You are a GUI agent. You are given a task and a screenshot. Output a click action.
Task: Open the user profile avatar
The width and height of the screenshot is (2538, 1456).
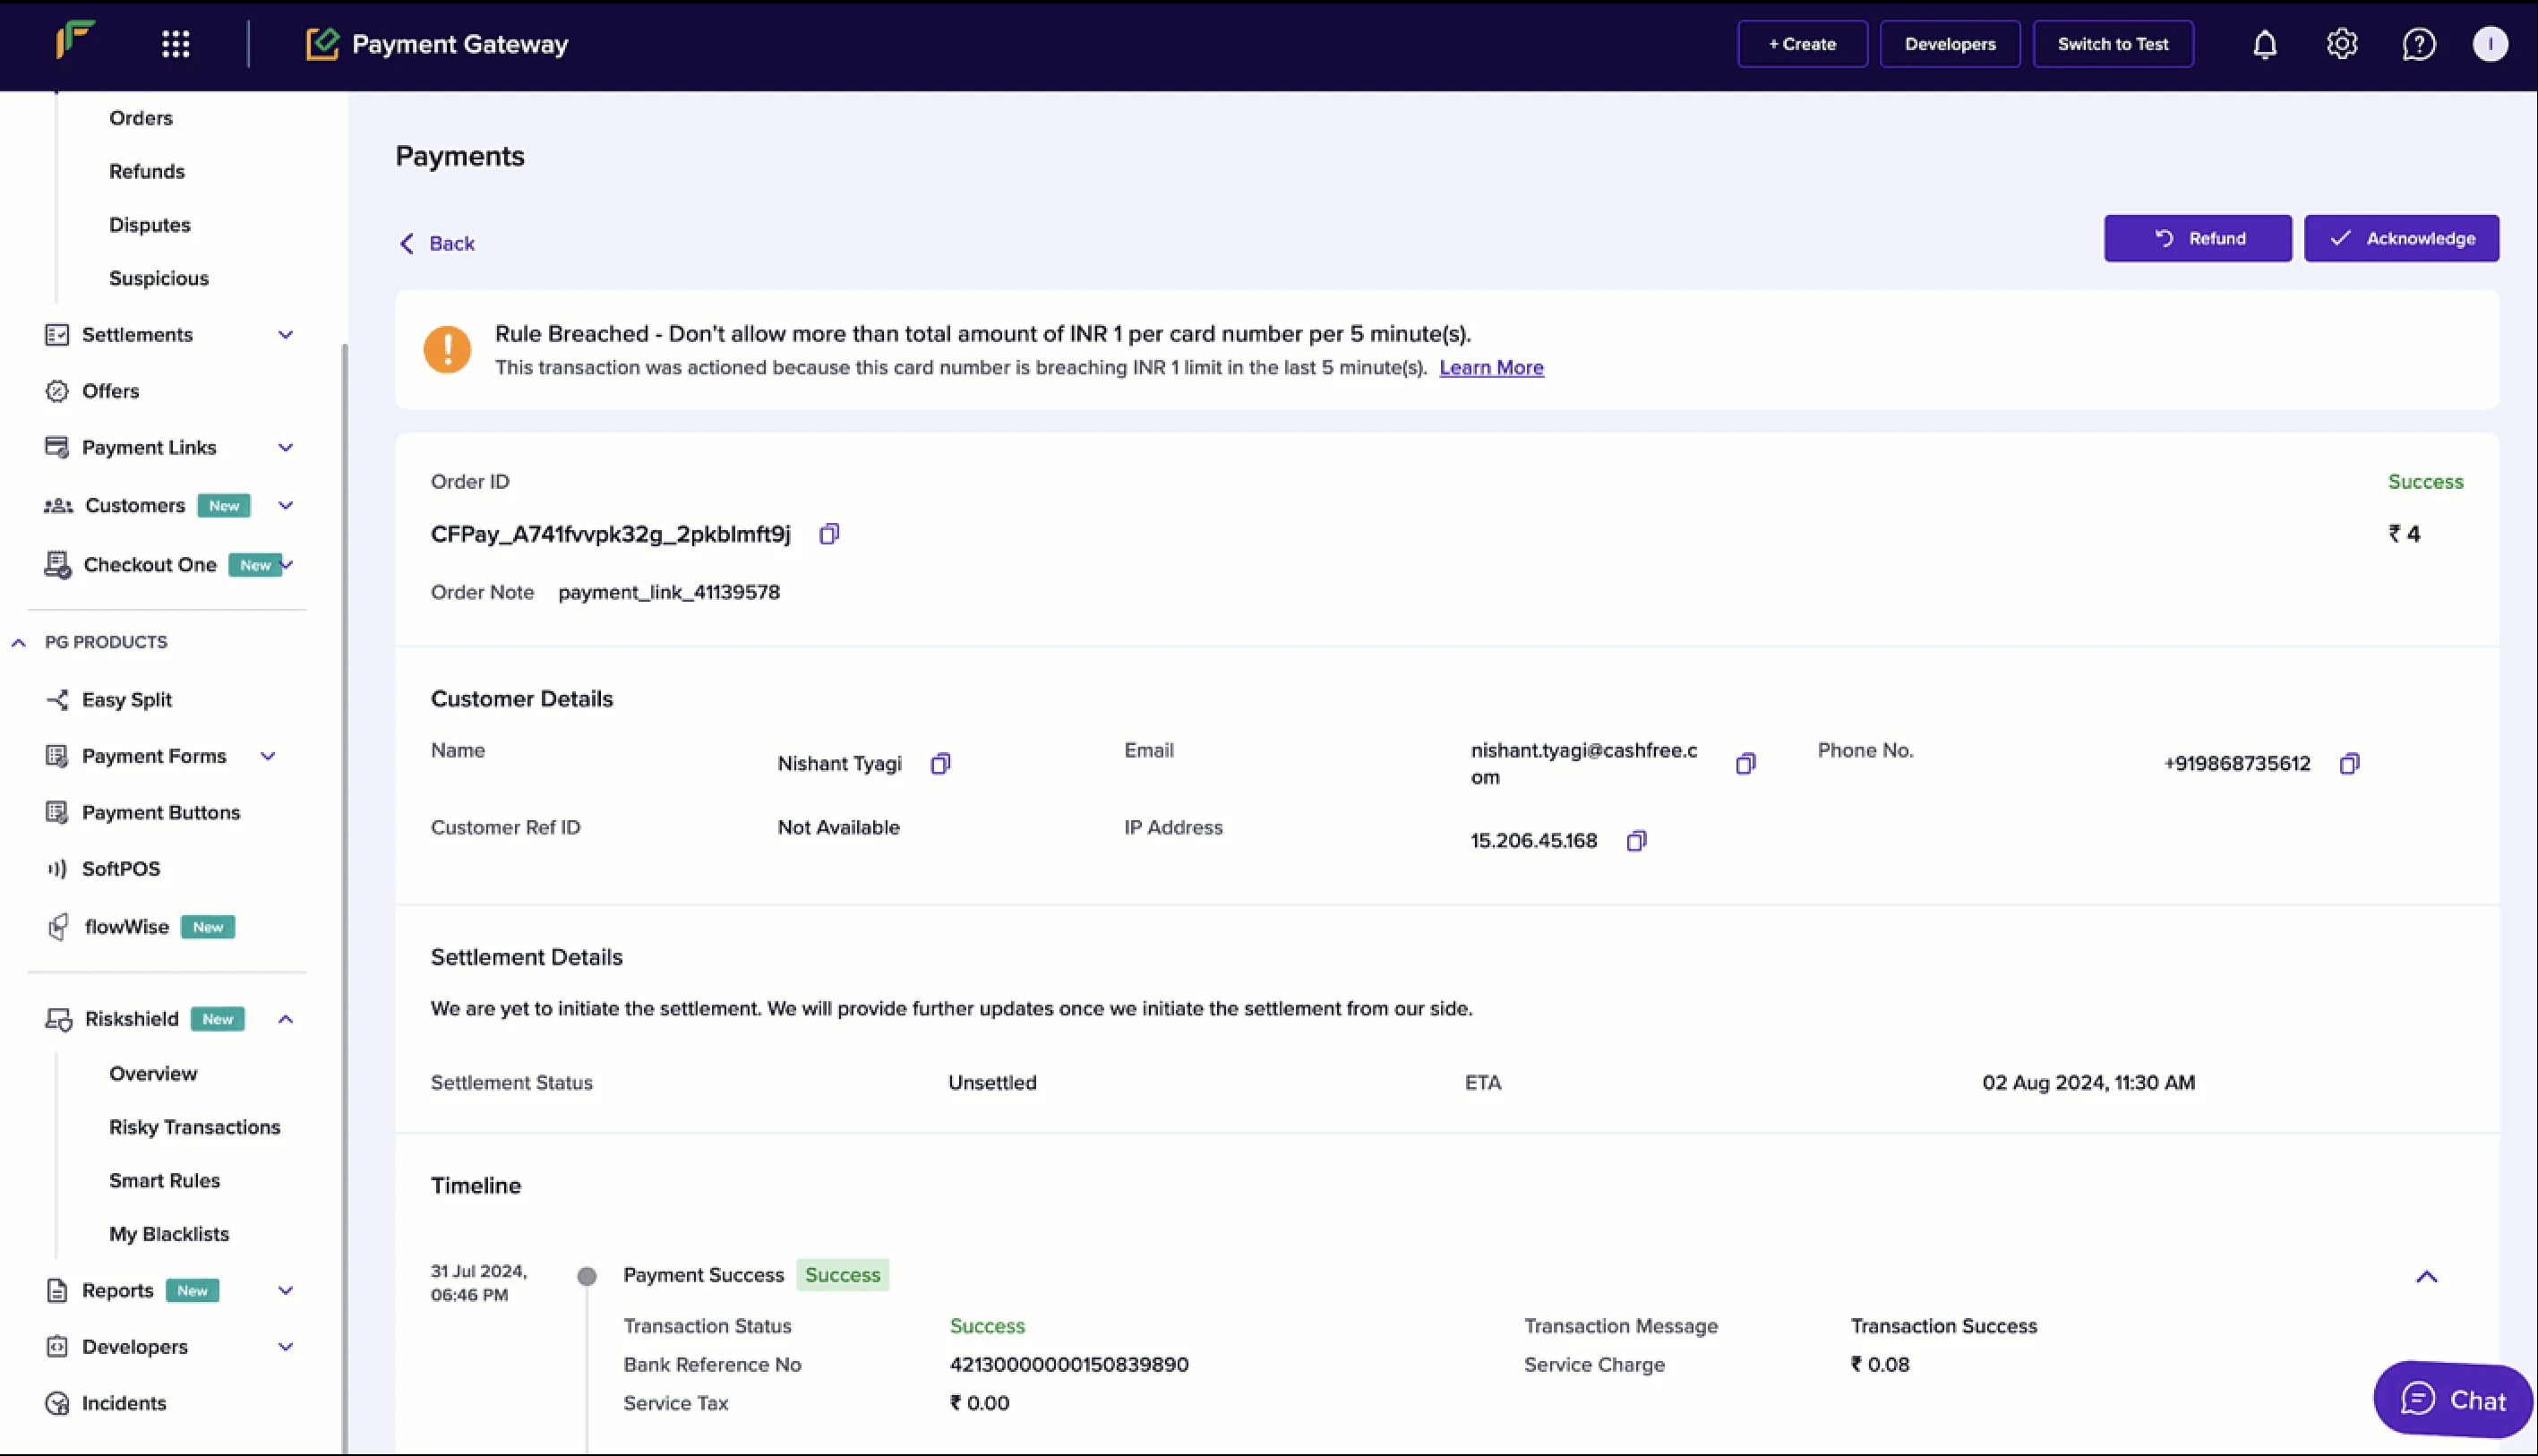(x=2489, y=44)
